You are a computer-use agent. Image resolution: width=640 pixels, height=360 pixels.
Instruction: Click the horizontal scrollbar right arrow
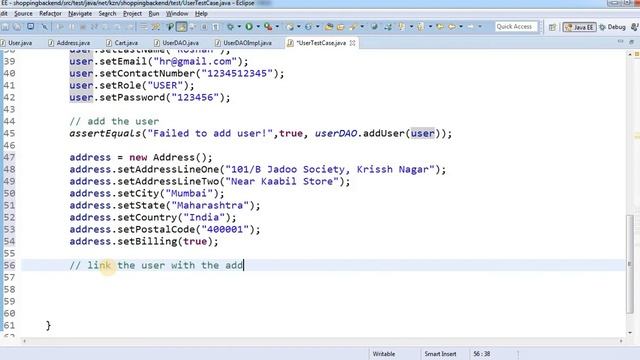coord(621,341)
